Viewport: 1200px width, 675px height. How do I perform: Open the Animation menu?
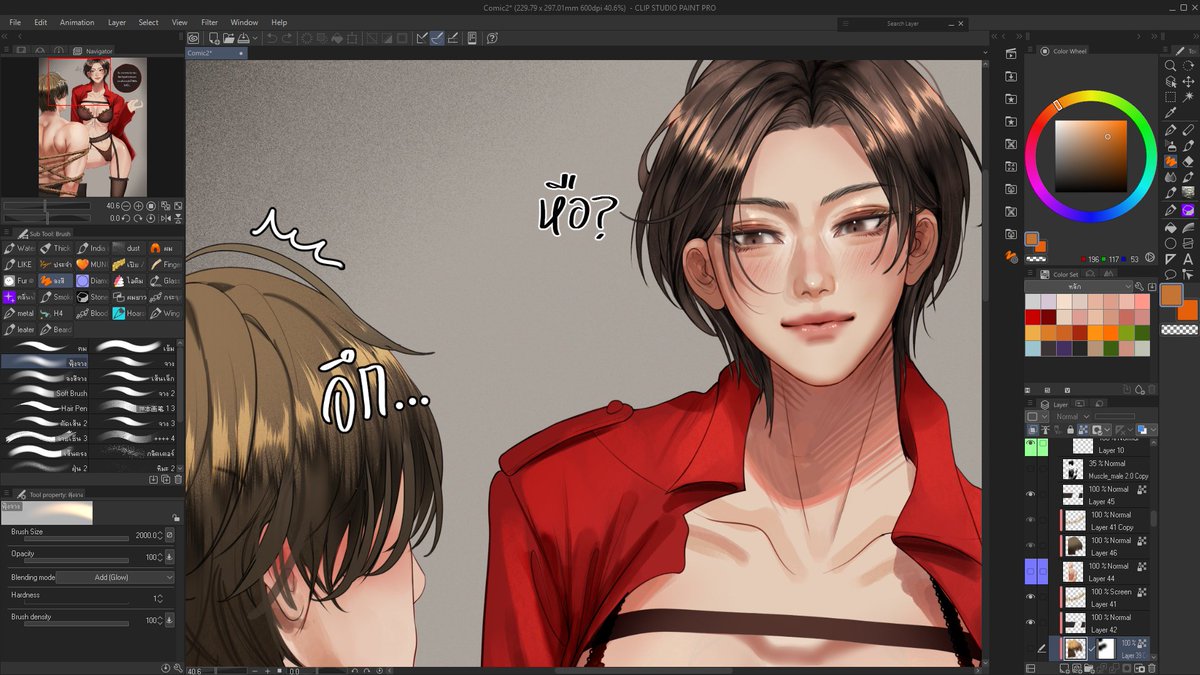click(77, 22)
